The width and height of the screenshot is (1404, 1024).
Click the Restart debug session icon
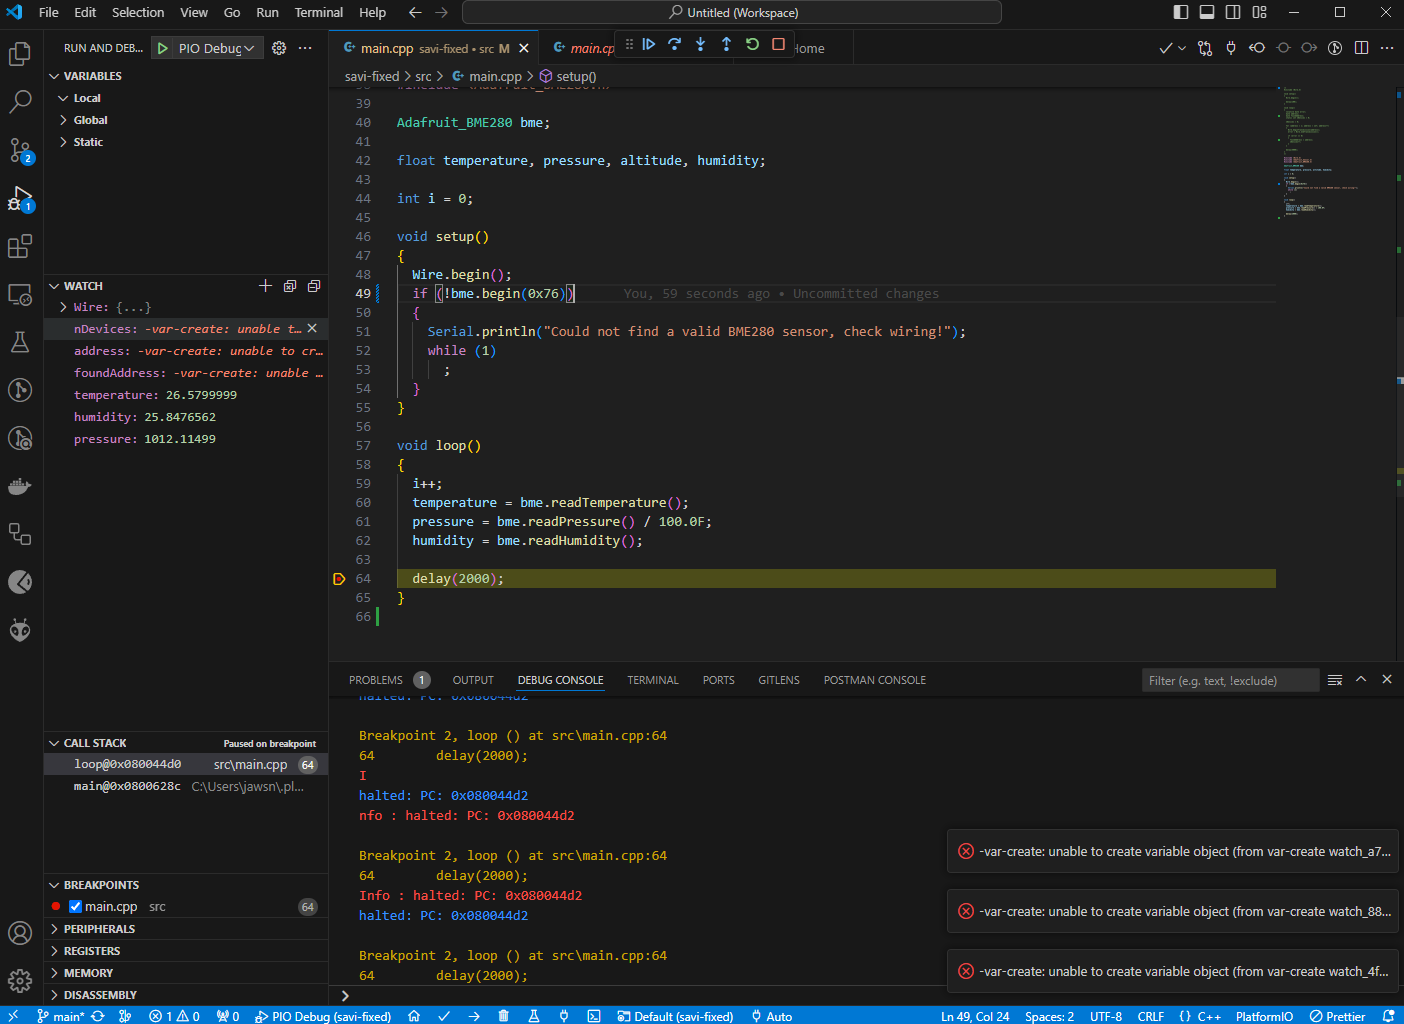[752, 44]
